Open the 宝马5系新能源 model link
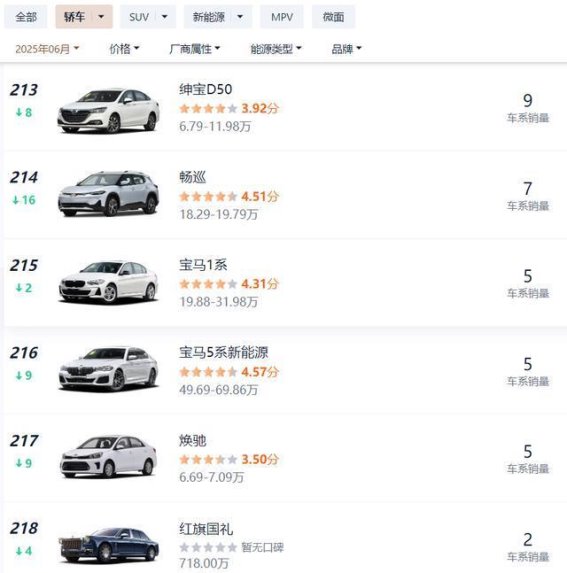Image resolution: width=567 pixels, height=573 pixels. (x=224, y=353)
